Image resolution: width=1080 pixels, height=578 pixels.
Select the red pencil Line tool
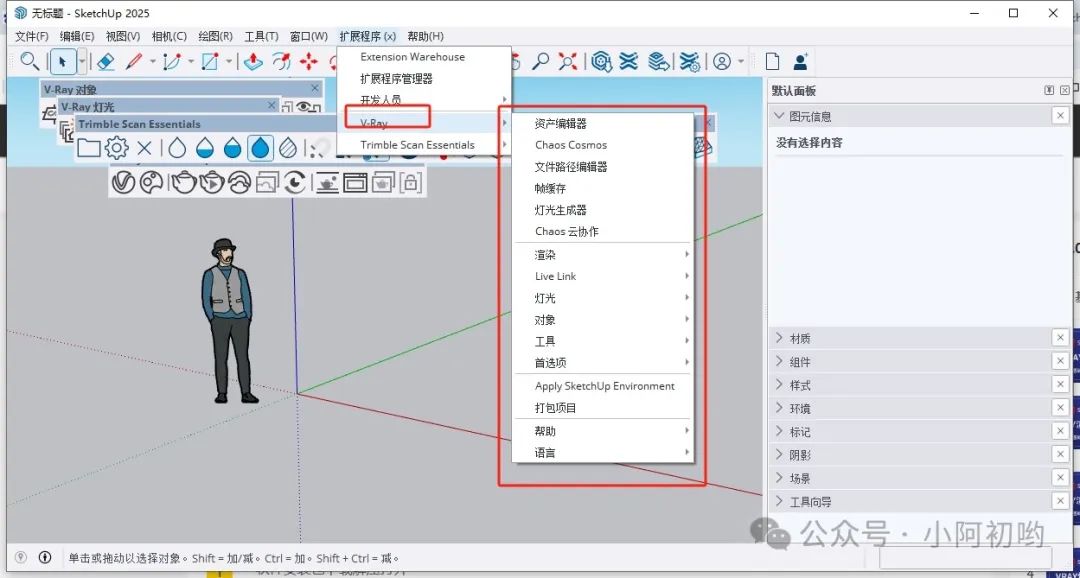(x=134, y=62)
